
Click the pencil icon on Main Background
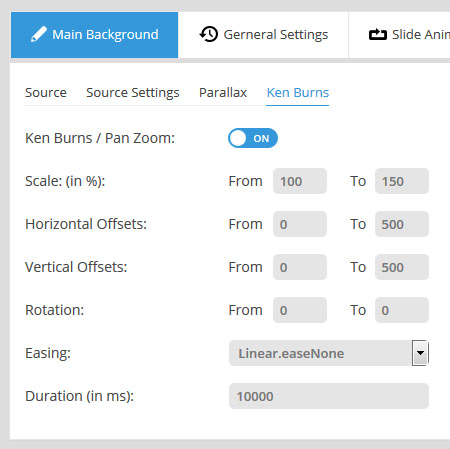pos(39,34)
